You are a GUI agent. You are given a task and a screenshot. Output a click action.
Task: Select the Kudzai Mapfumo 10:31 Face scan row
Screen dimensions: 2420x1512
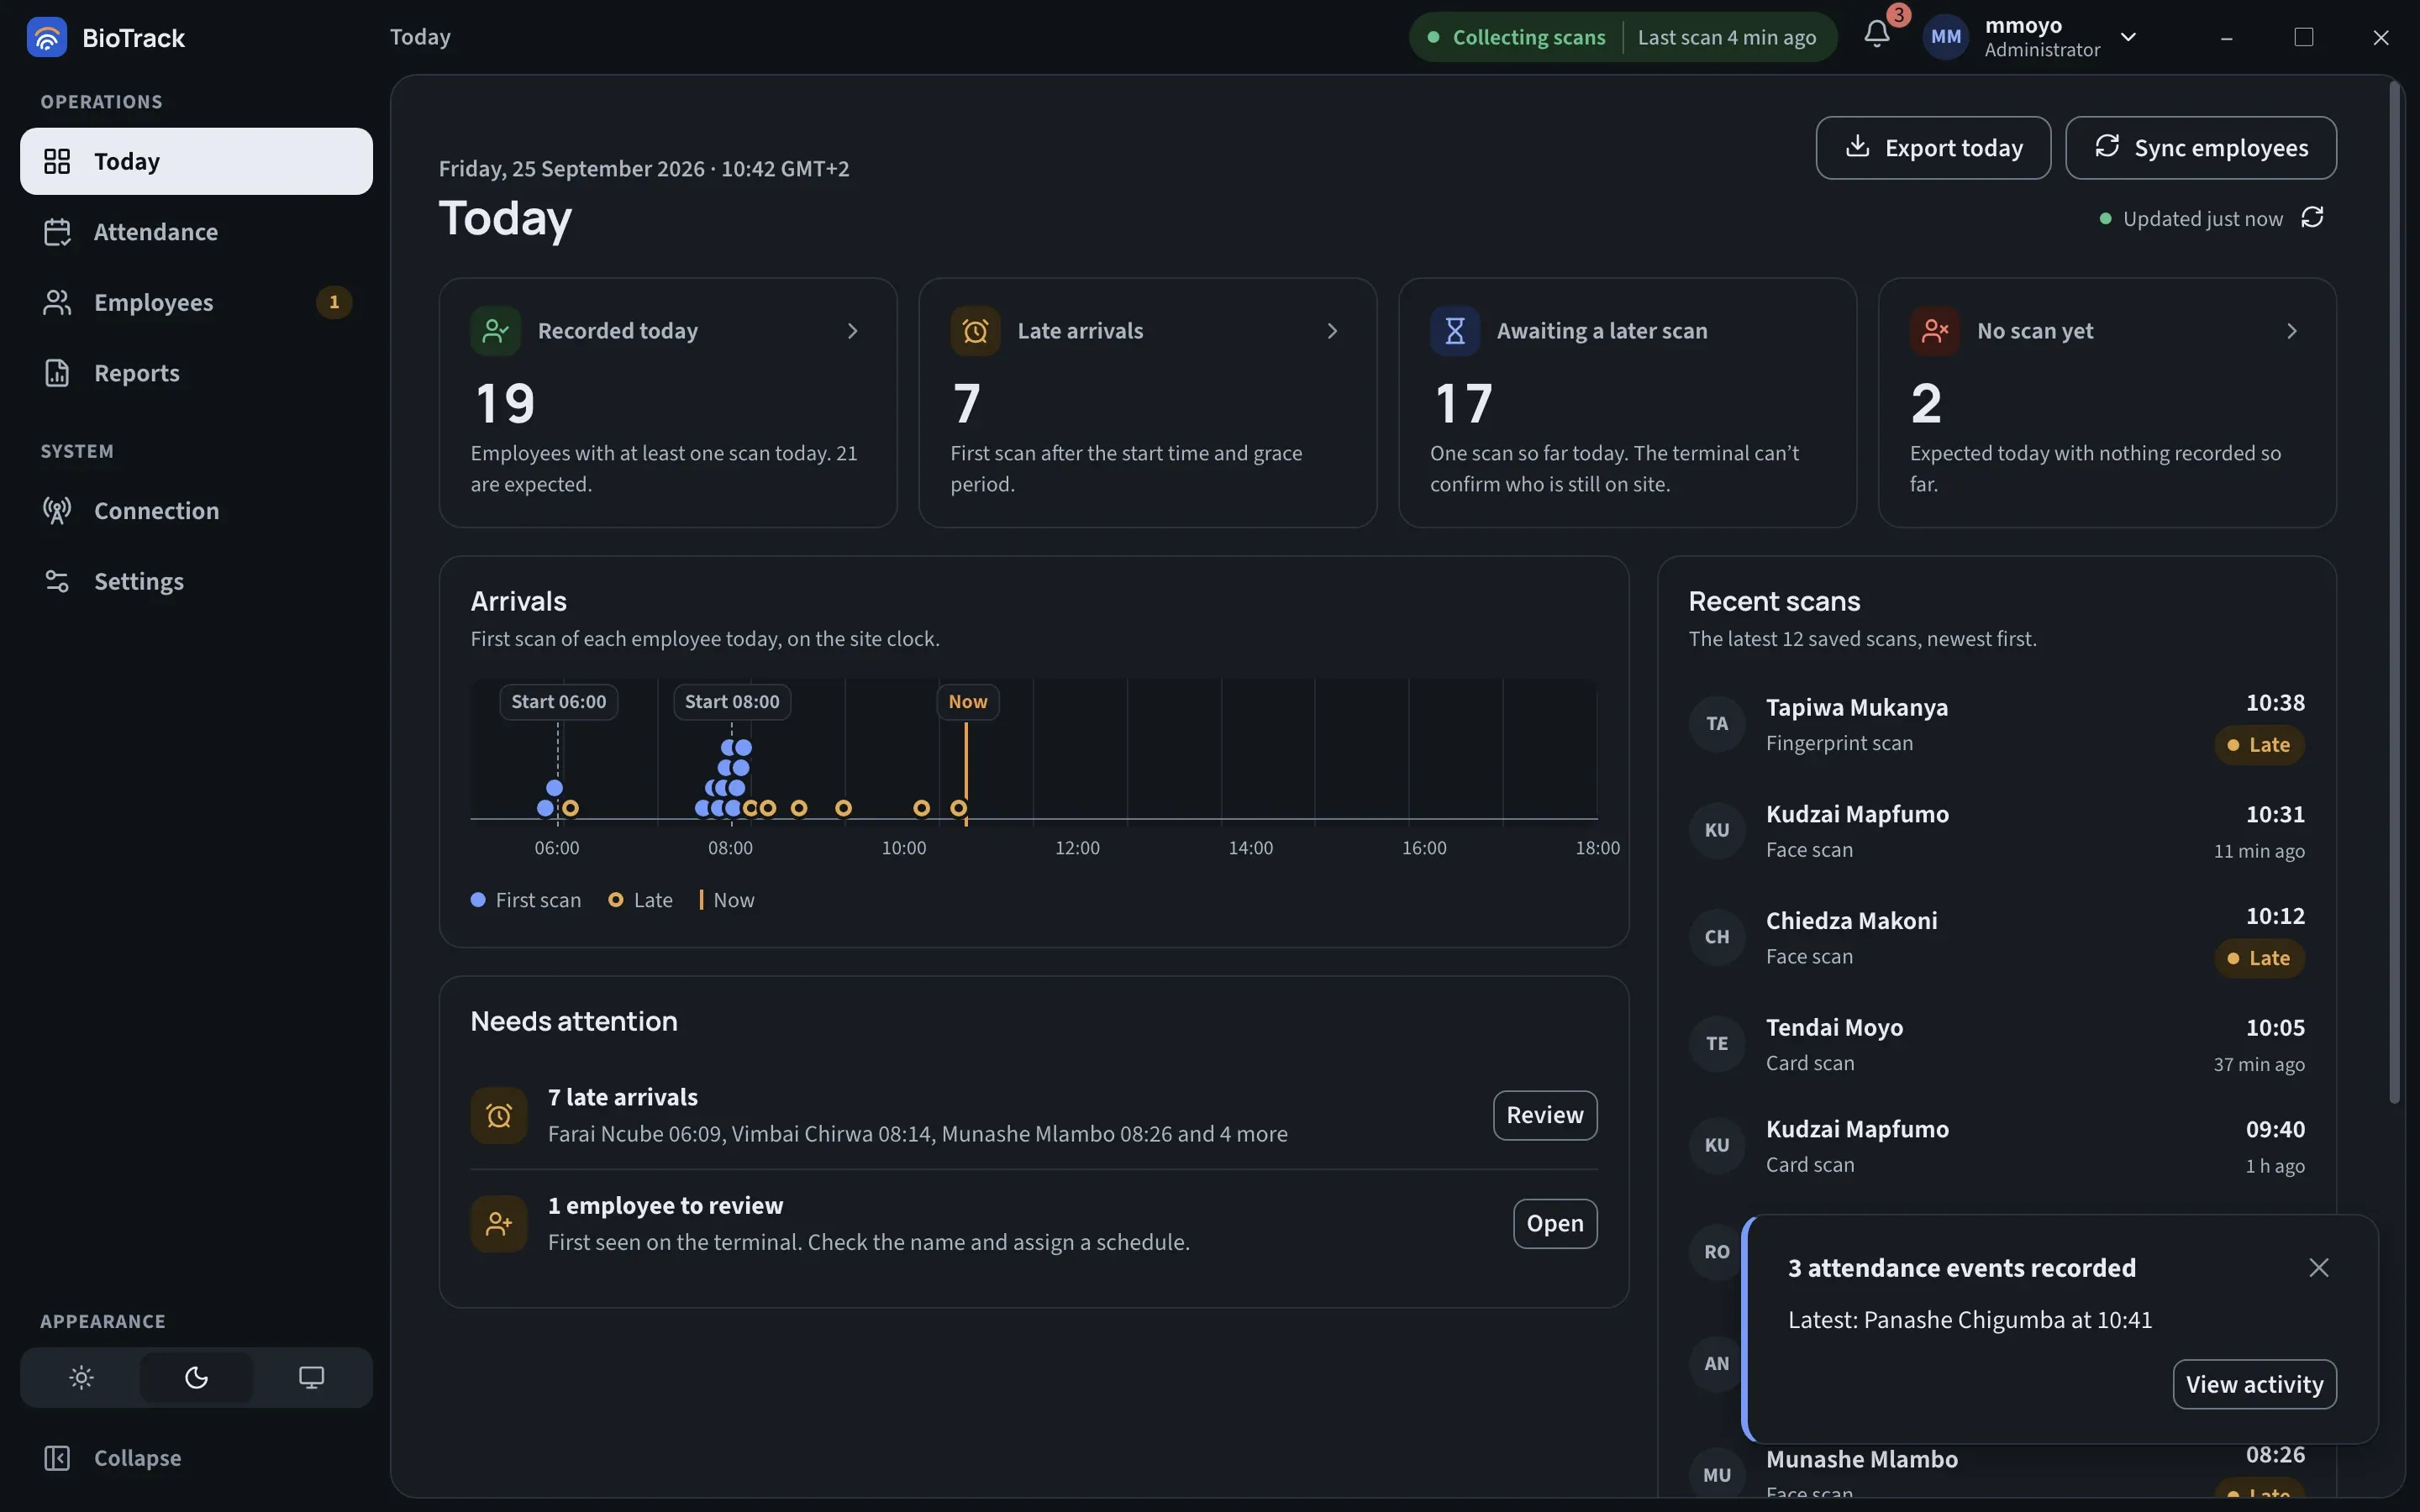tap(1997, 830)
